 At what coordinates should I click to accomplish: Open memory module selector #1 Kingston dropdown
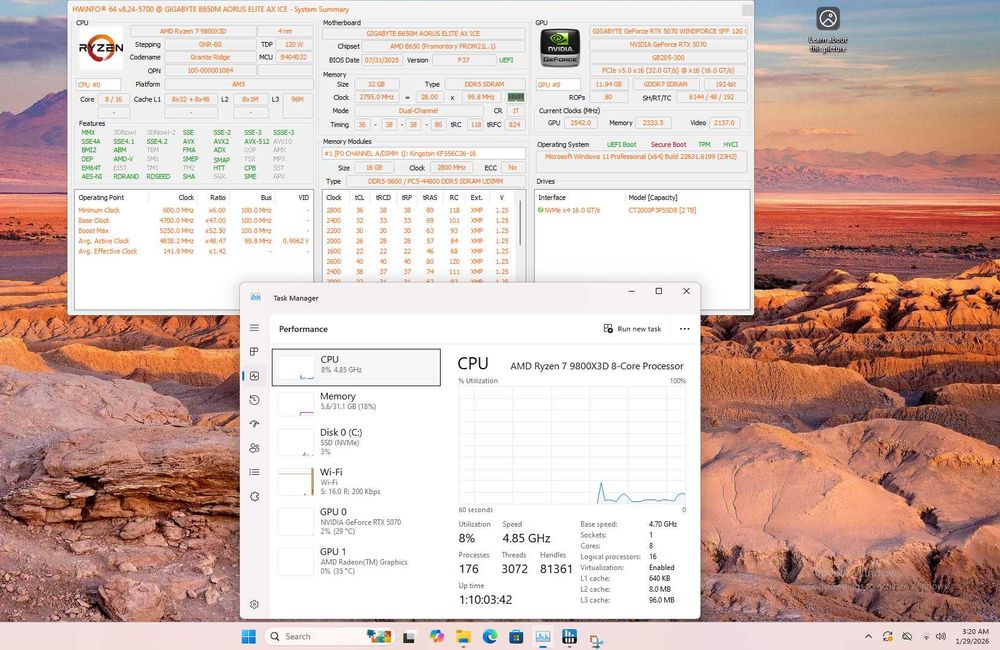tap(424, 153)
